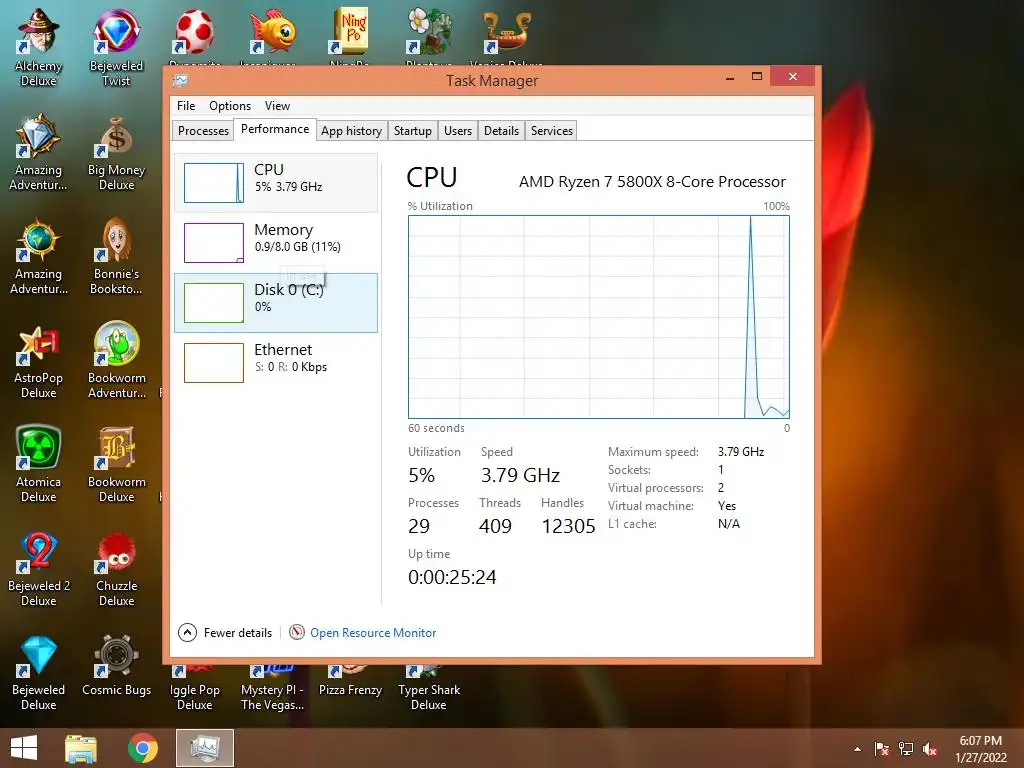Open Big Money Deluxe shortcut

(116, 152)
